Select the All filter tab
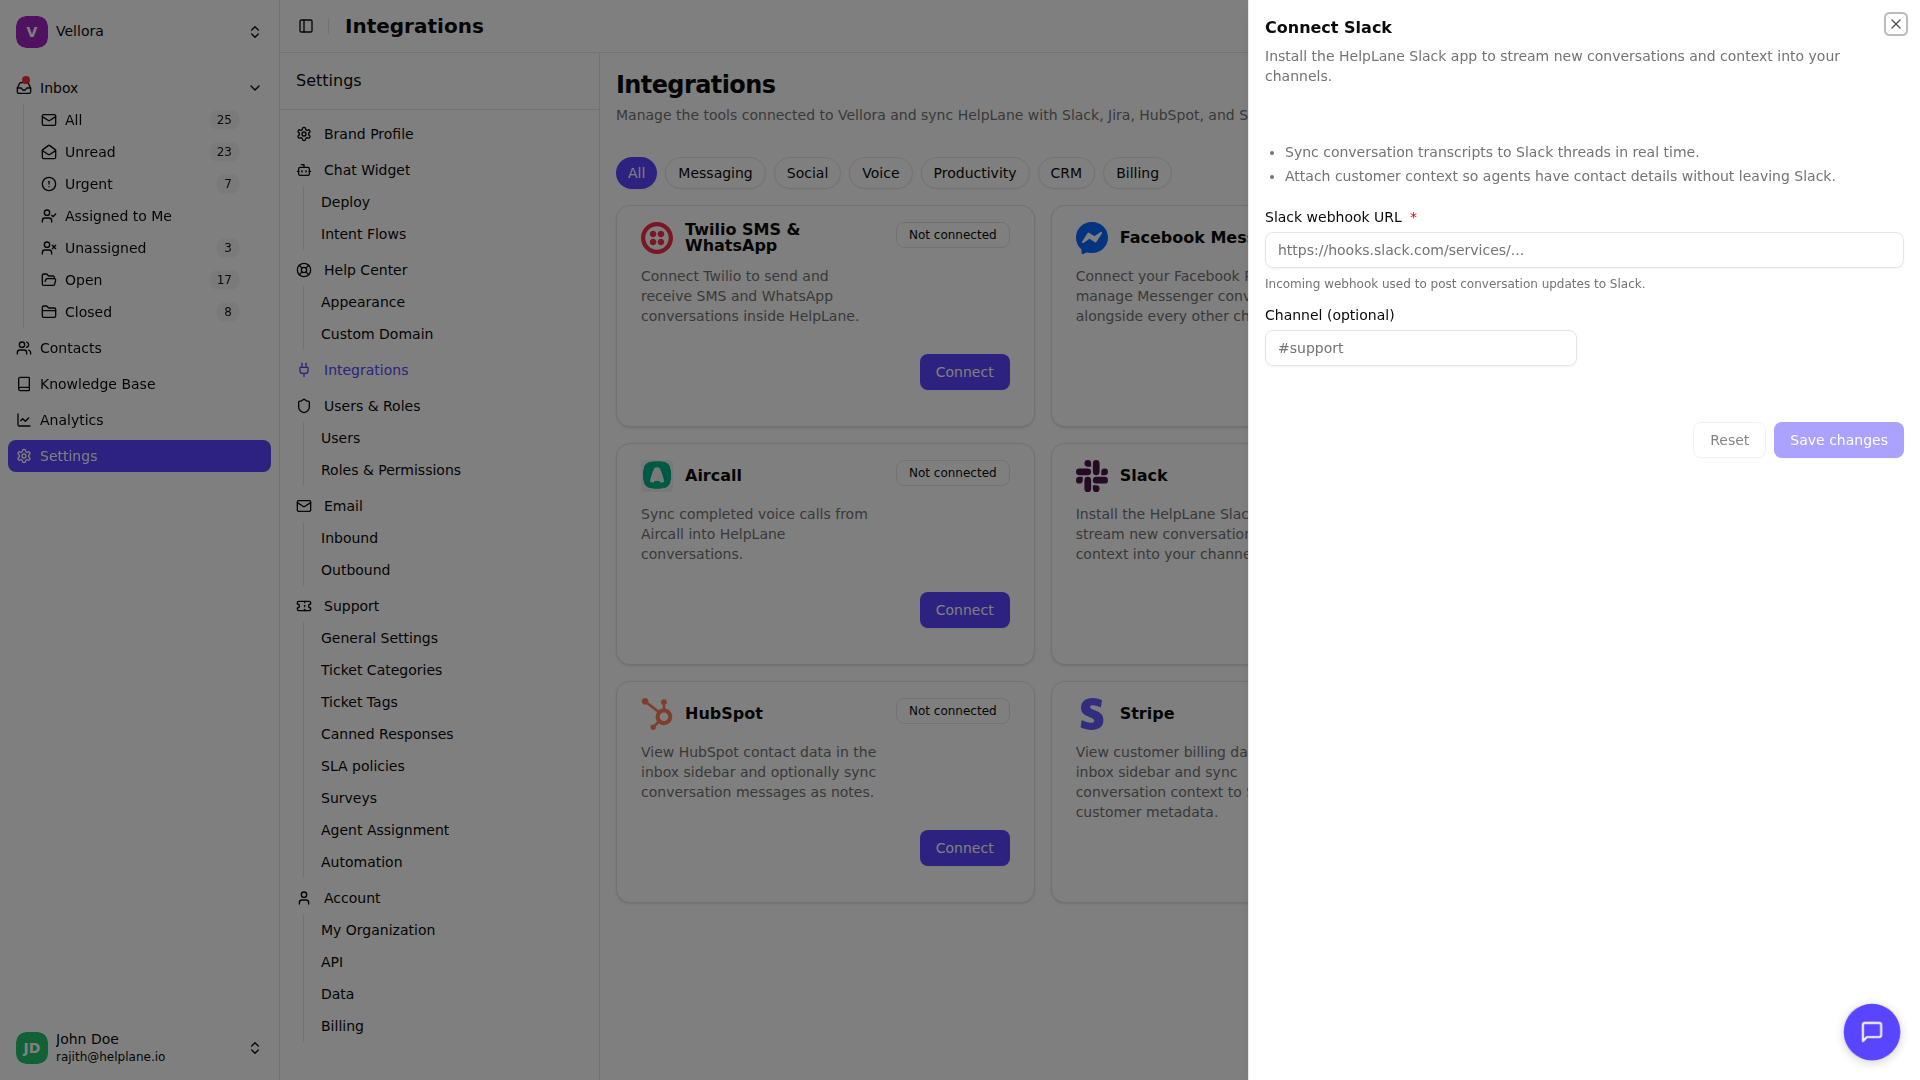Screen dimensions: 1920x1080 pos(636,173)
